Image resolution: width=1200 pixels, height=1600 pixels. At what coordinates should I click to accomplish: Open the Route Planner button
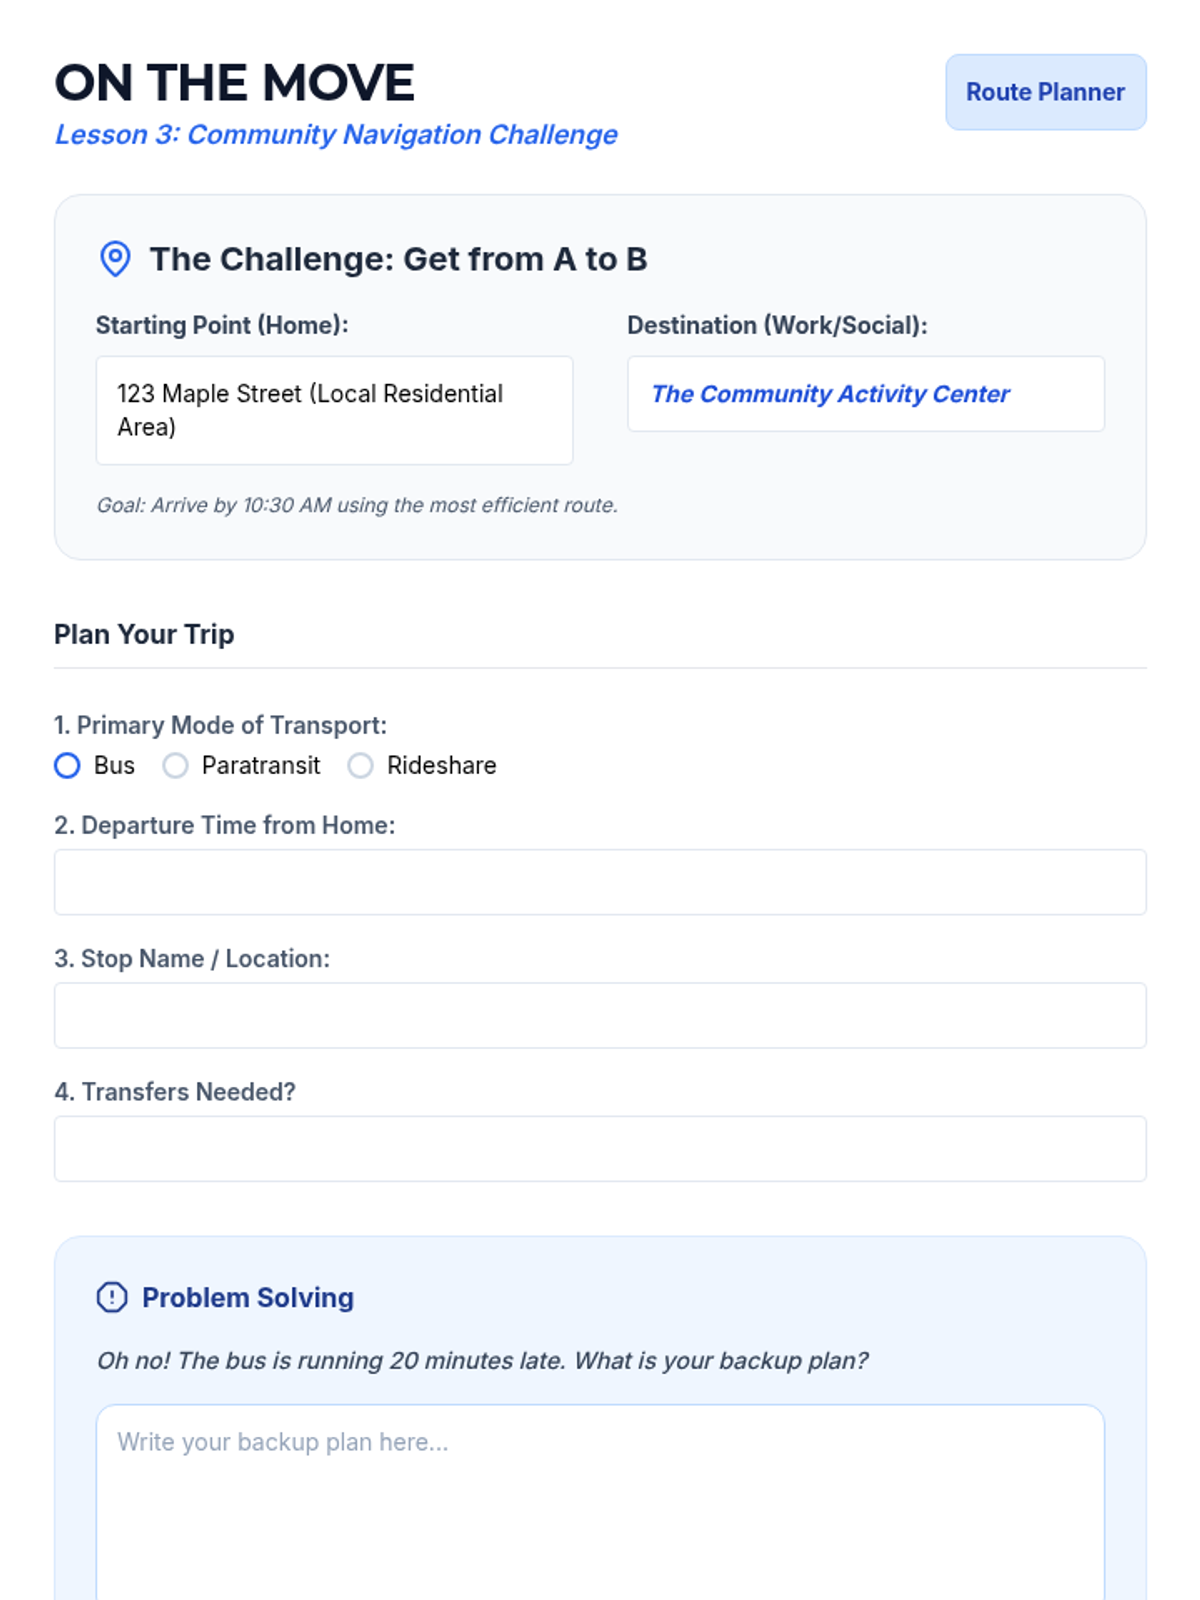[x=1045, y=92]
